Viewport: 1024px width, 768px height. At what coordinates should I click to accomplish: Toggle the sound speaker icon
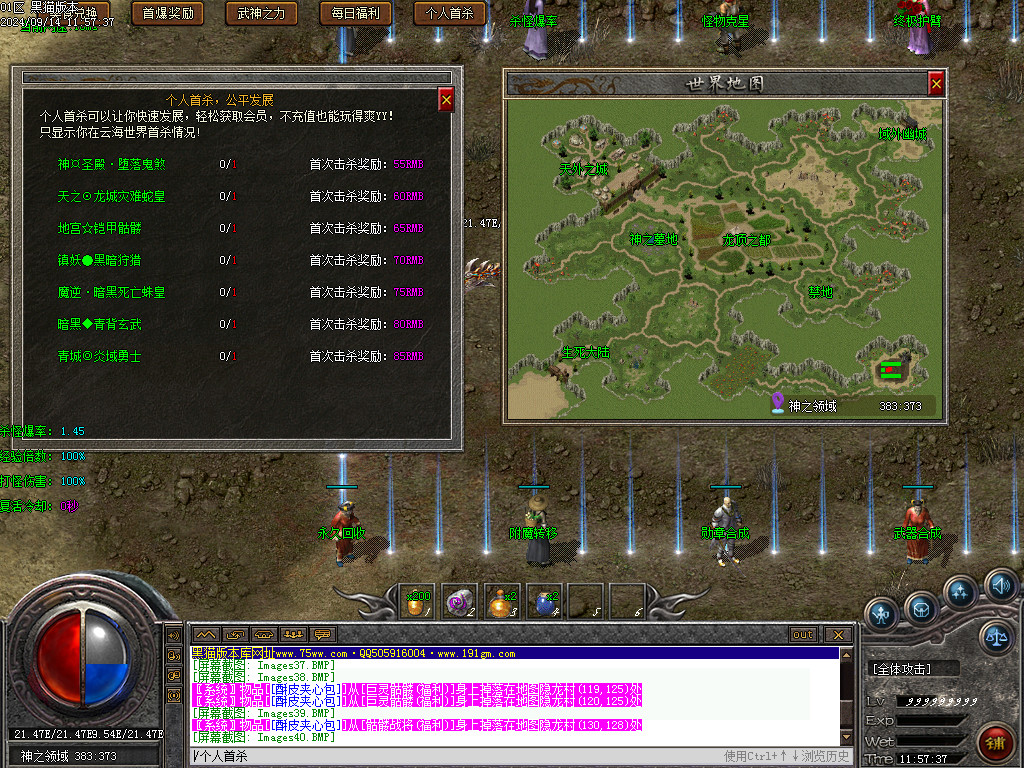(x=1001, y=586)
